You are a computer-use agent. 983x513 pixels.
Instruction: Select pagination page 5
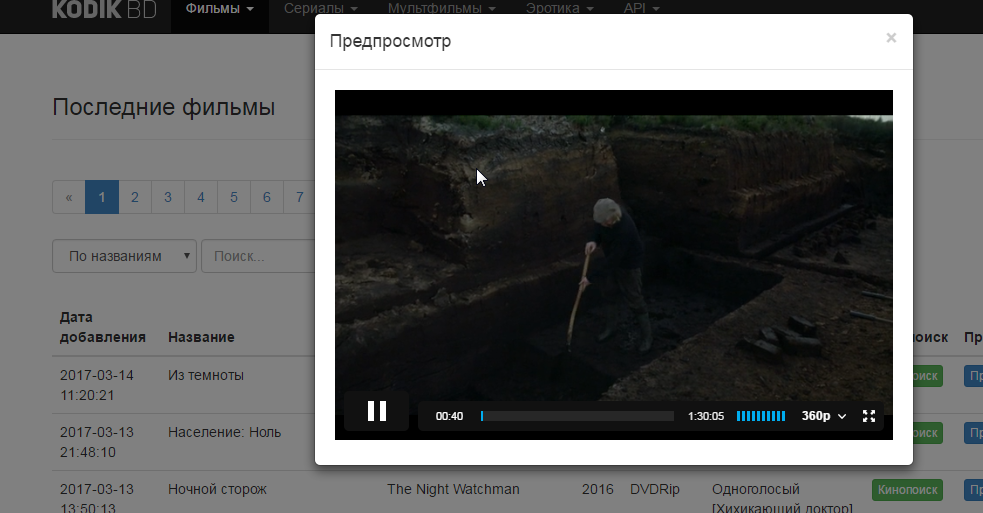234,198
